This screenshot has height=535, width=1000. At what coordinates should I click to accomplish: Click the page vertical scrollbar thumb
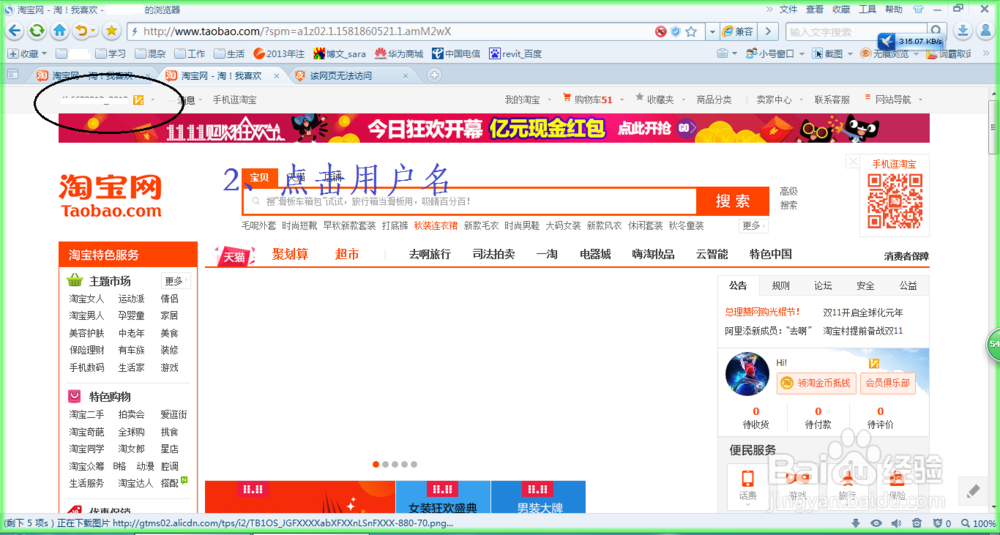[x=994, y=127]
